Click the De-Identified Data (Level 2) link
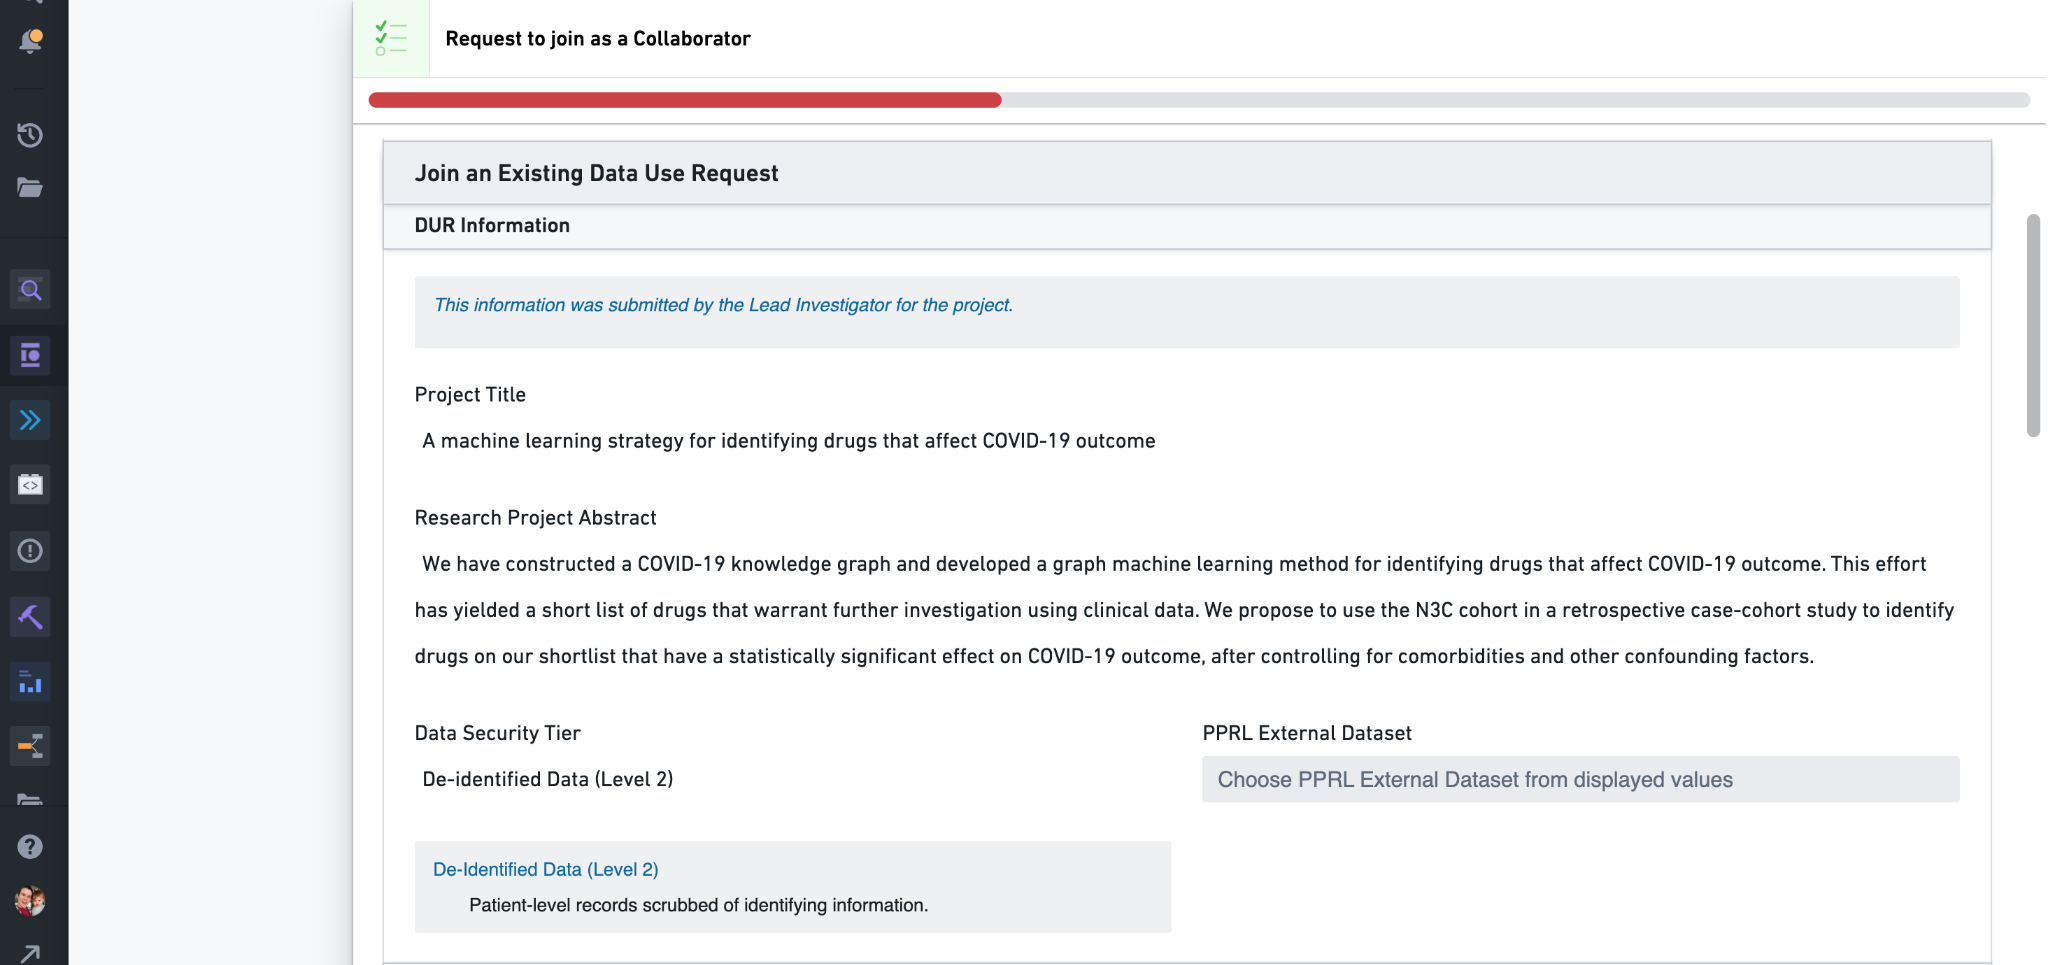Image resolution: width=2048 pixels, height=965 pixels. pyautogui.click(x=545, y=870)
